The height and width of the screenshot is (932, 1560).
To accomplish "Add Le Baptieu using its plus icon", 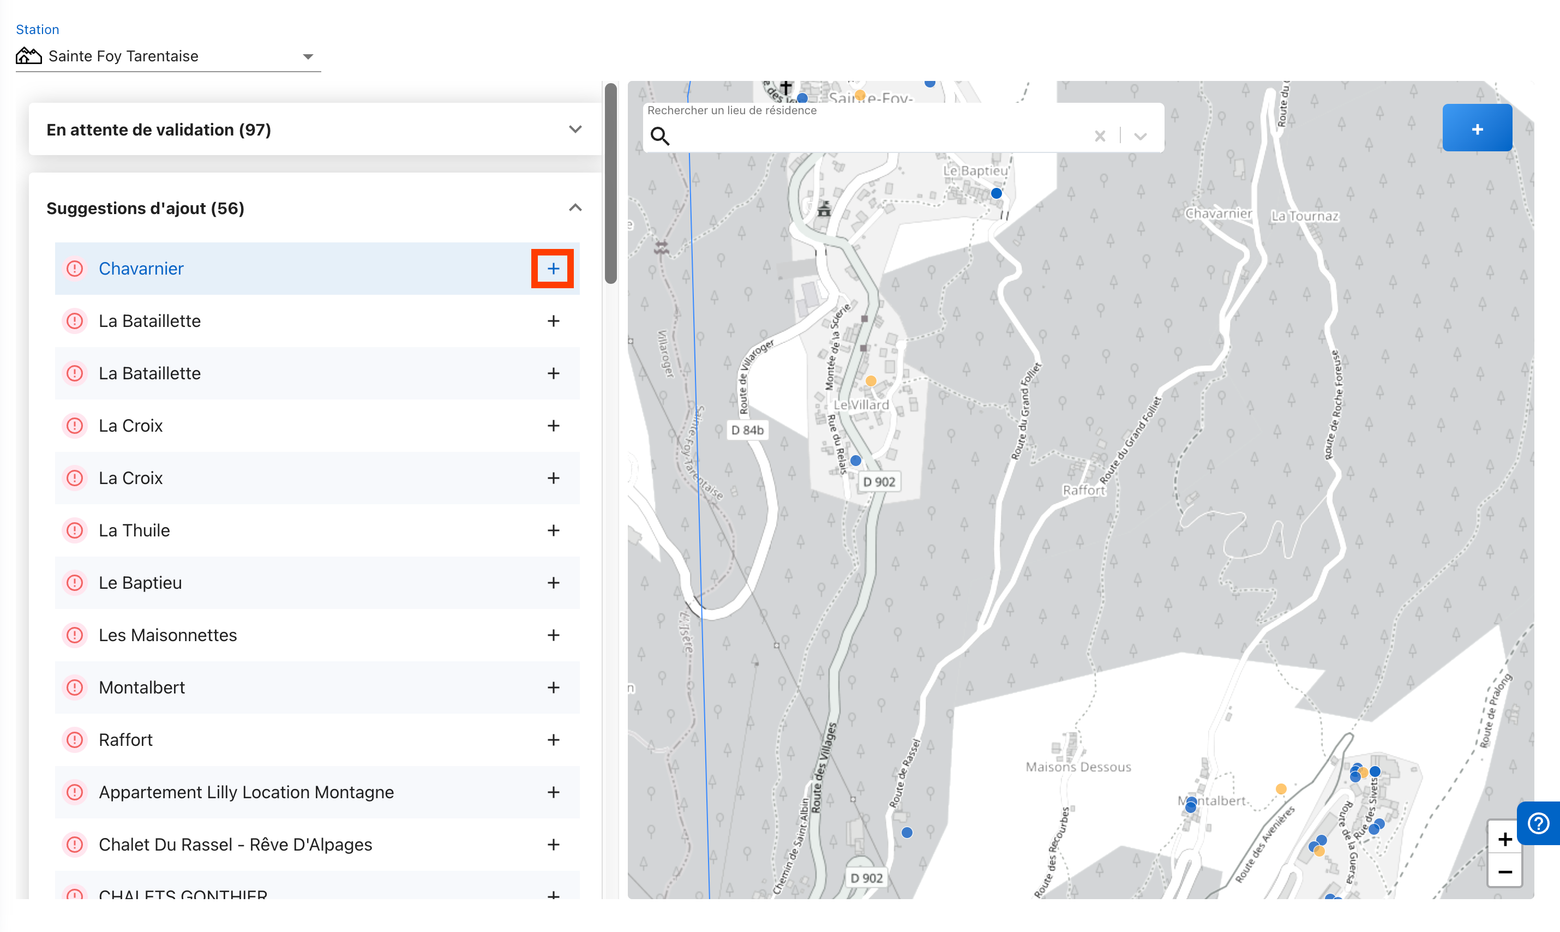I will click(553, 583).
